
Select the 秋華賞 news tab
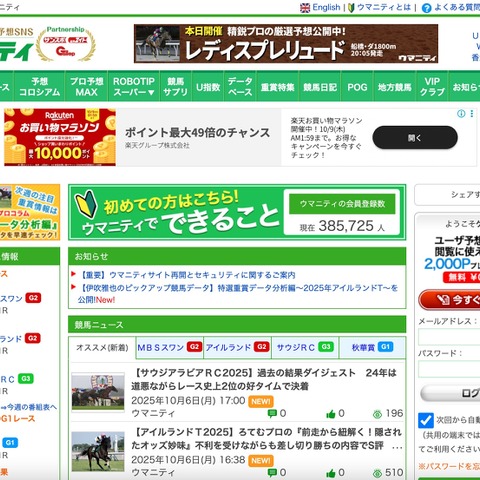[372, 347]
